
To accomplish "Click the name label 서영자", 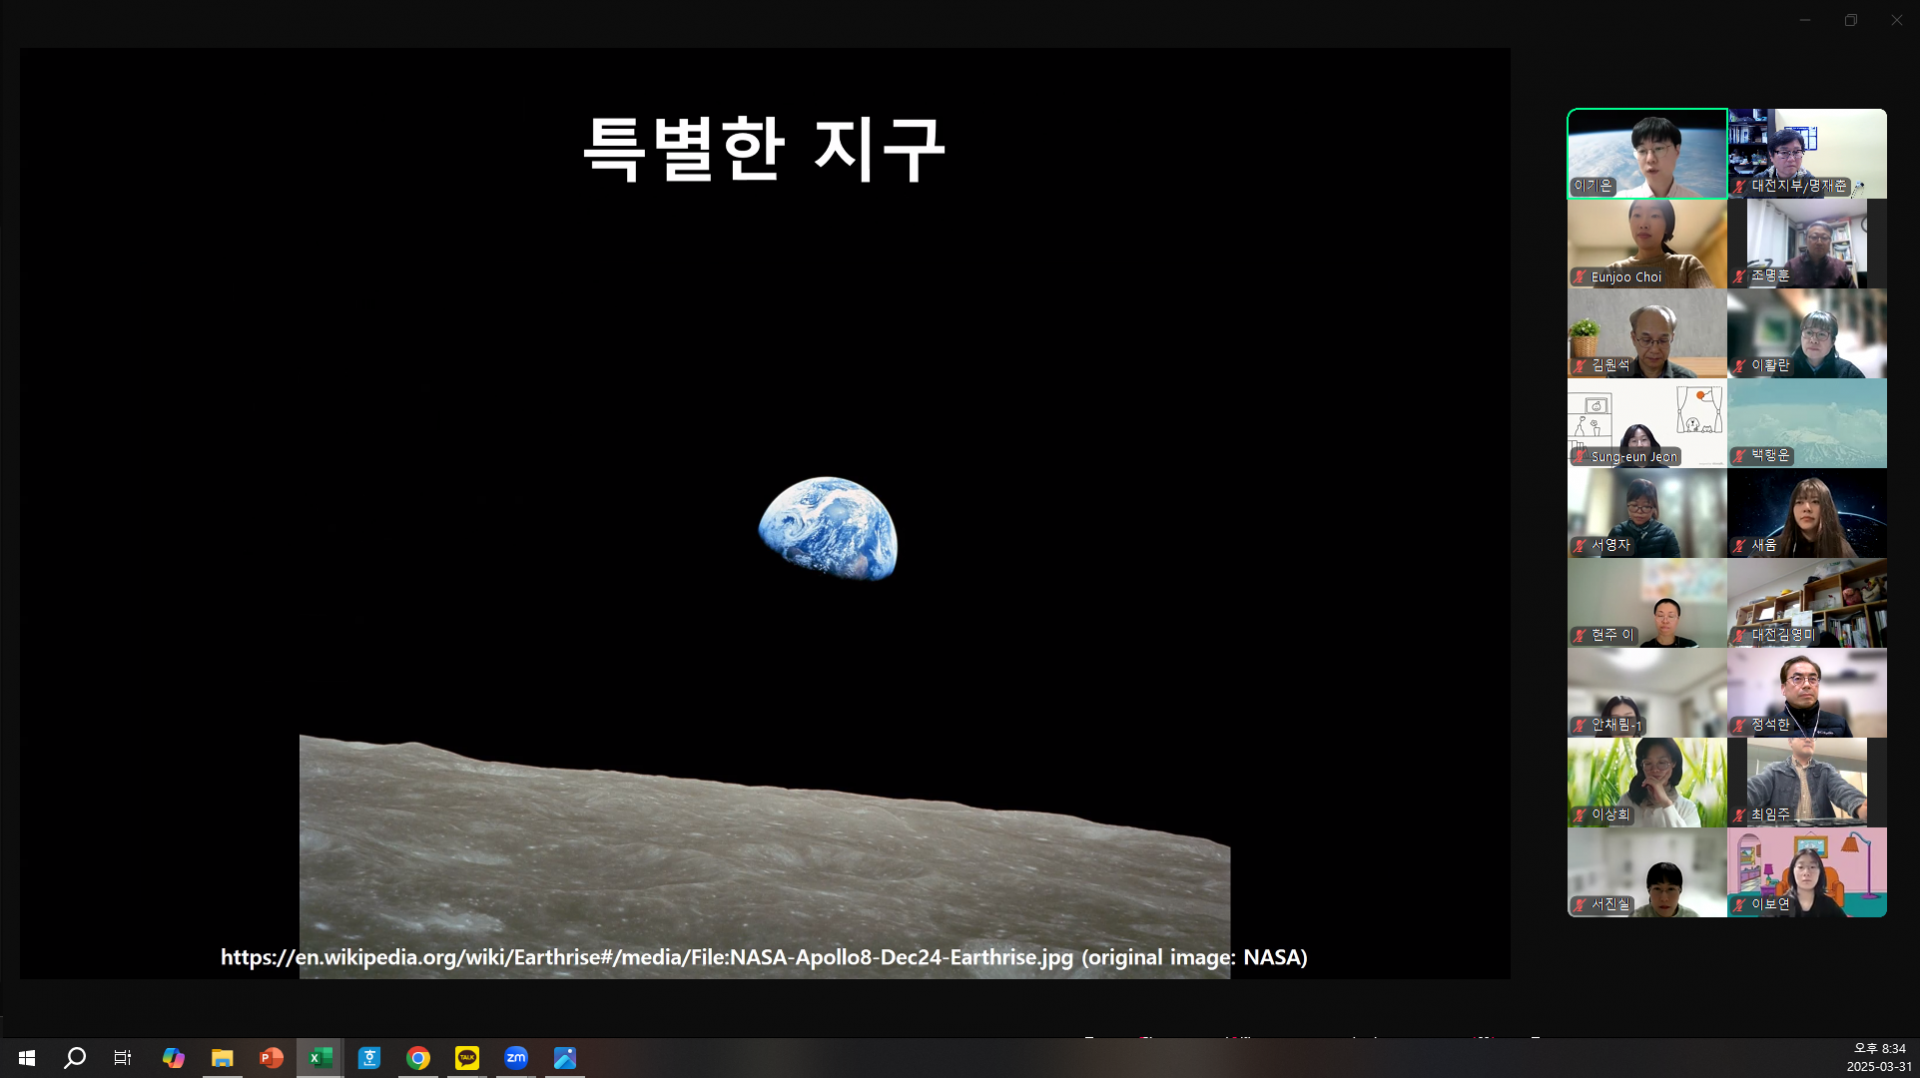I will point(1610,546).
